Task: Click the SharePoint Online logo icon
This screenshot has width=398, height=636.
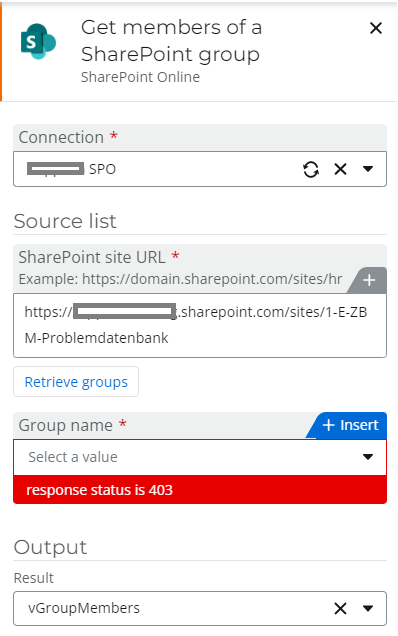Action: pos(38,41)
